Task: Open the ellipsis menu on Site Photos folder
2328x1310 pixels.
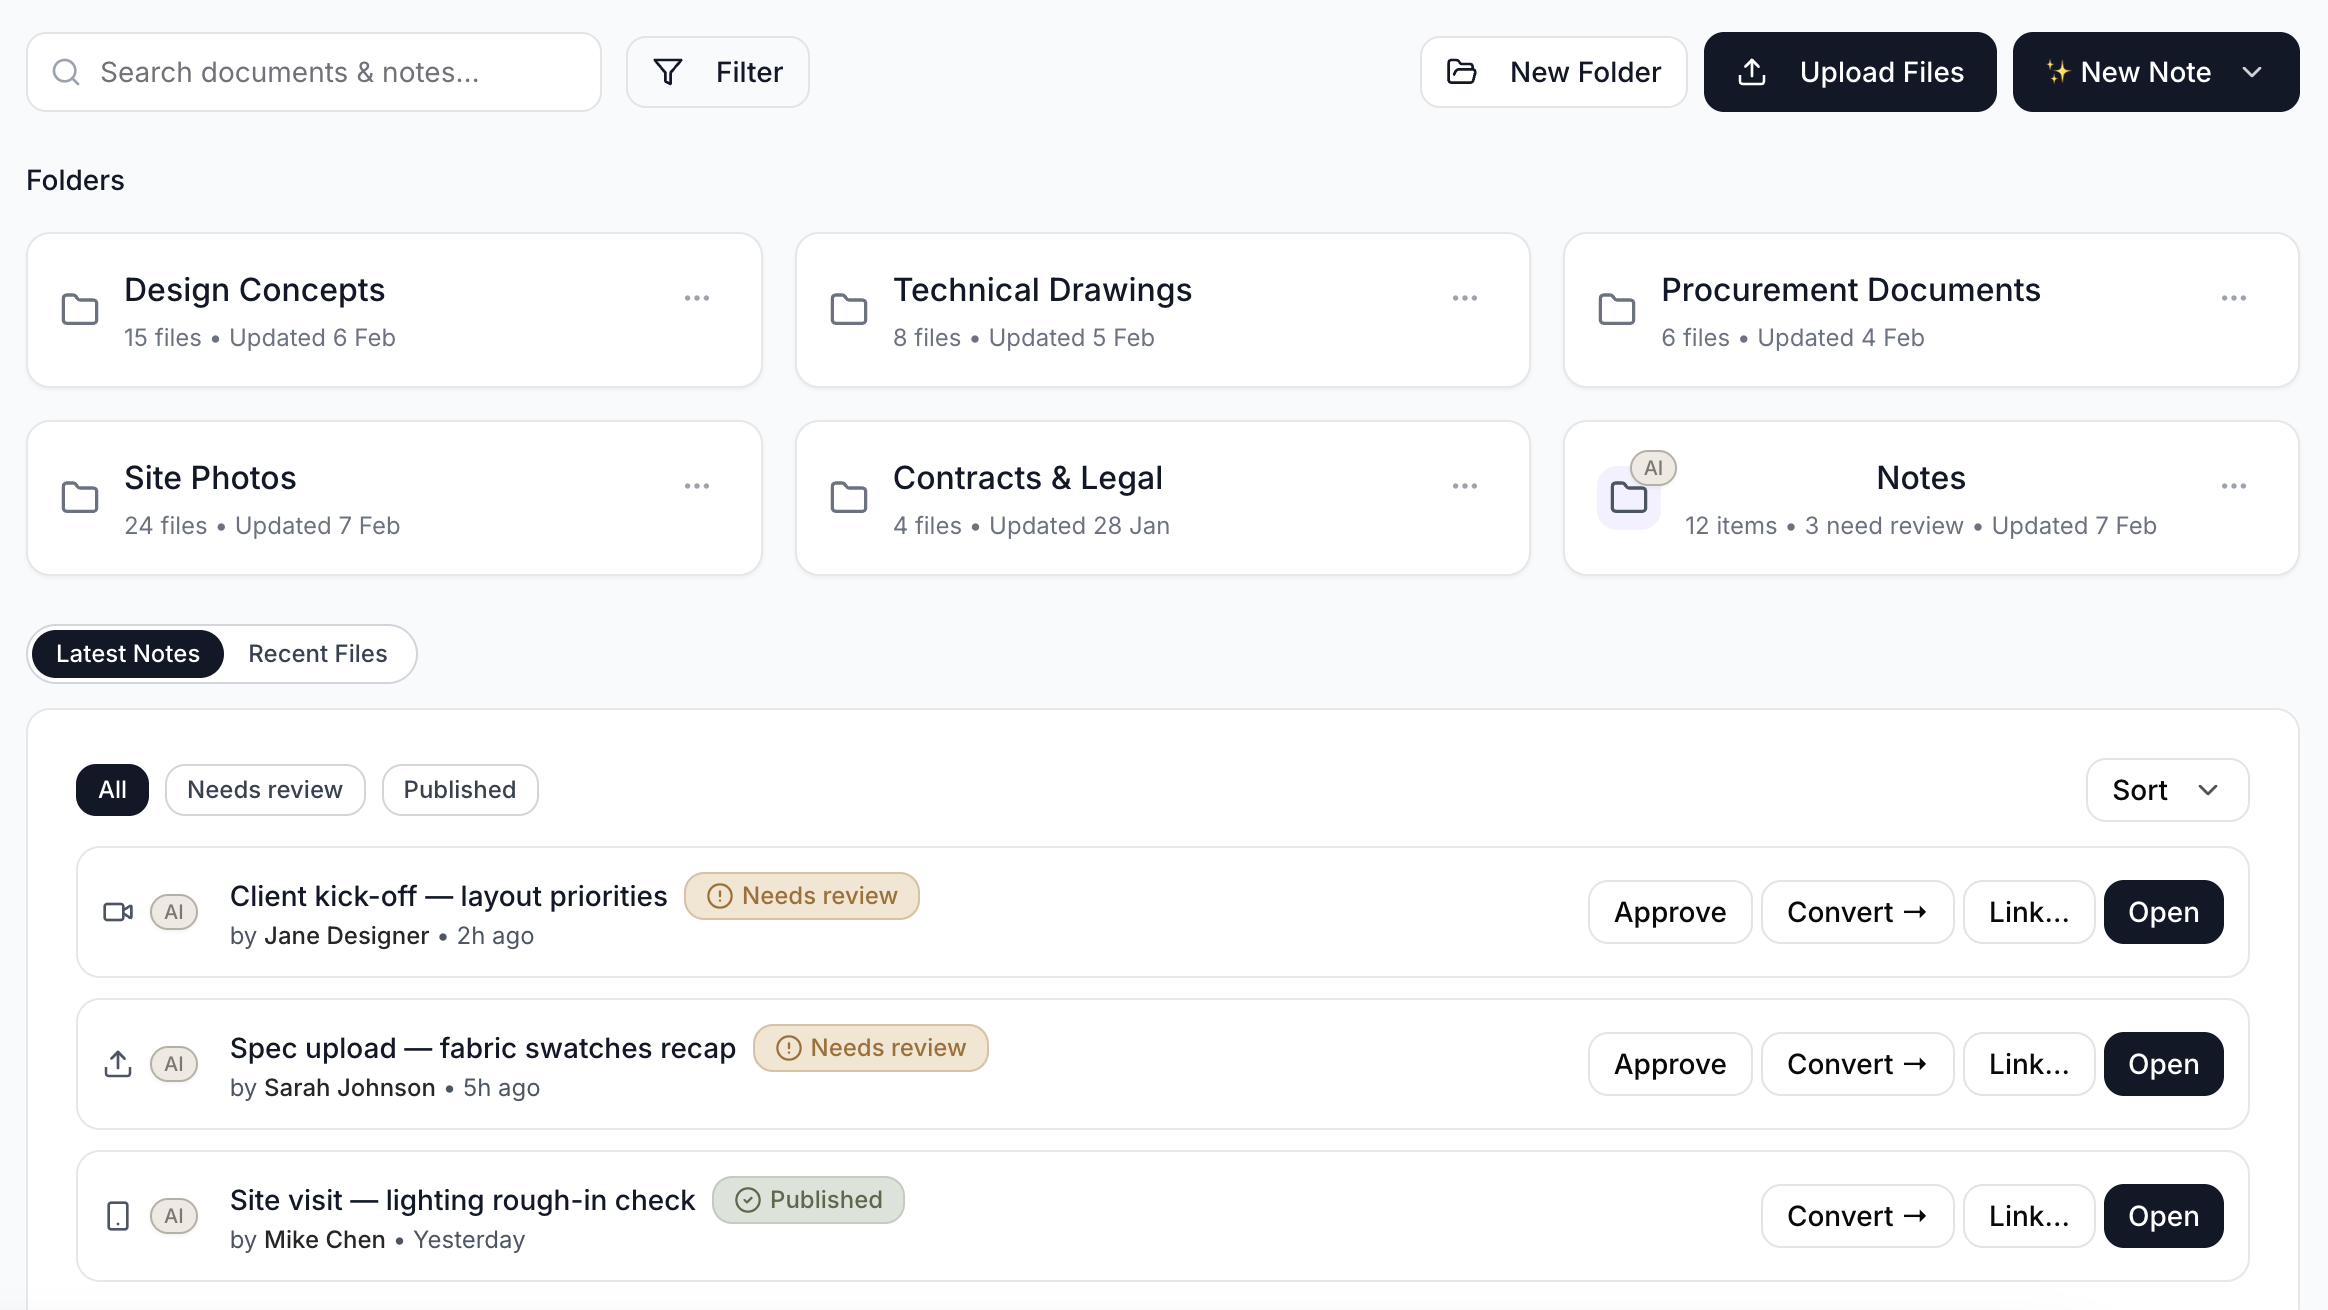Action: point(697,485)
